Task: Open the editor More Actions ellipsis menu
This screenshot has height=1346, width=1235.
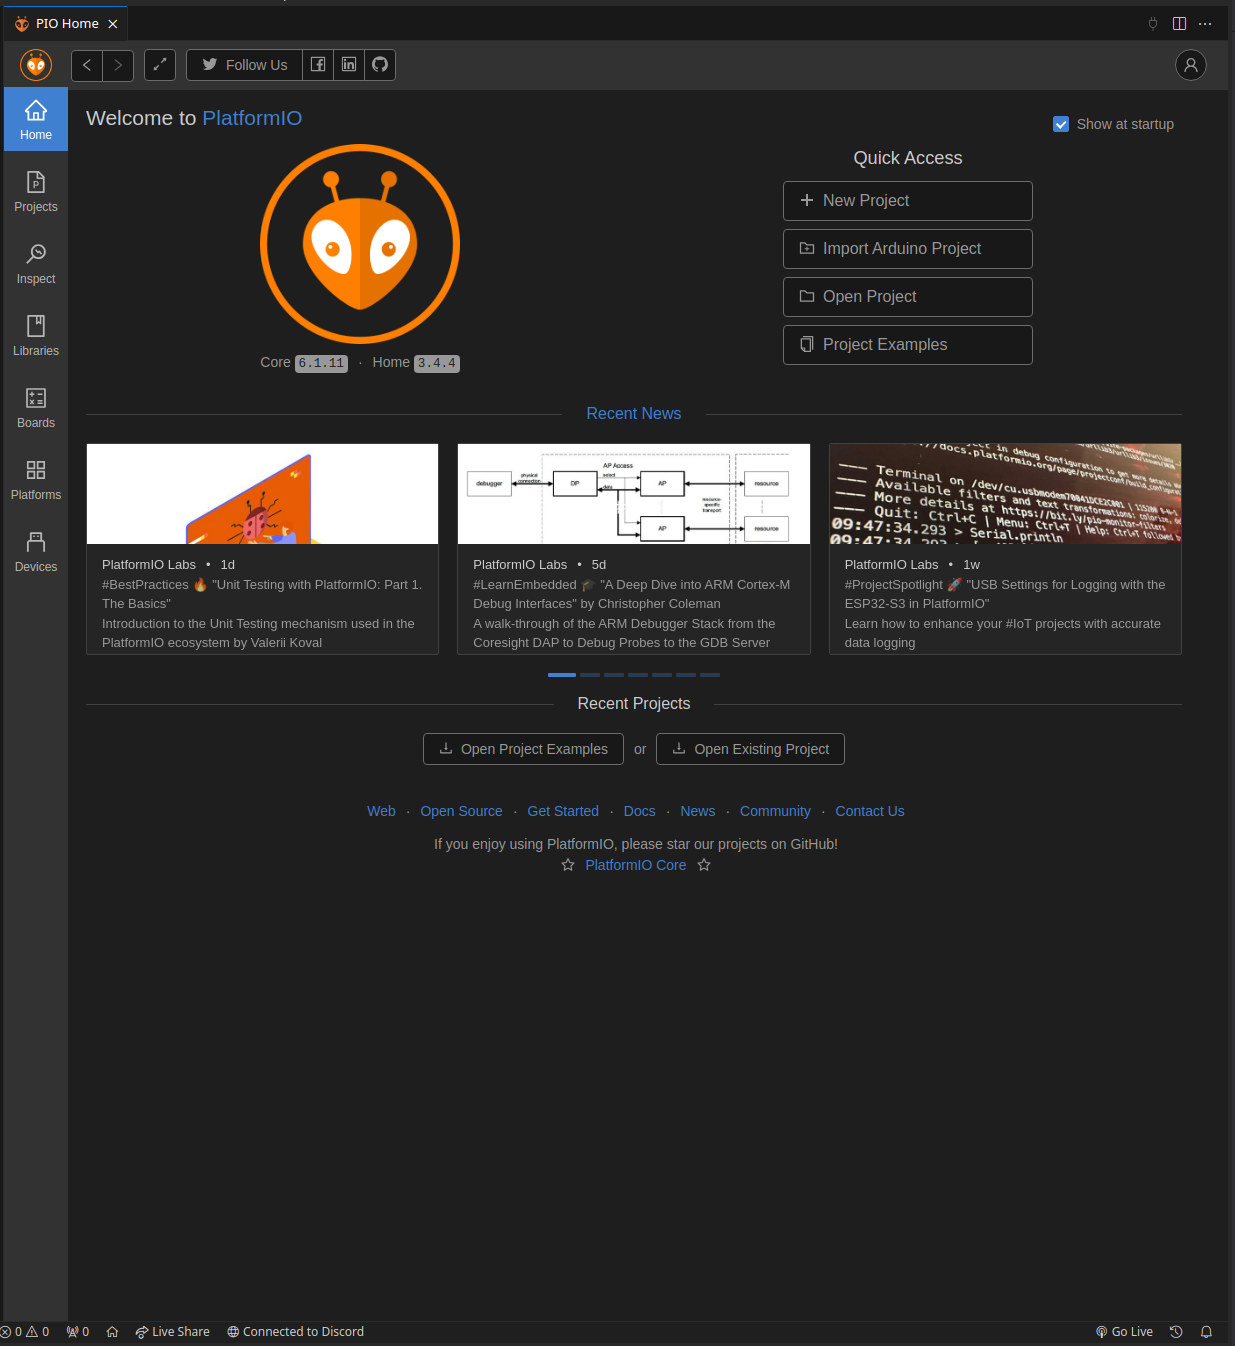Action: (1205, 24)
